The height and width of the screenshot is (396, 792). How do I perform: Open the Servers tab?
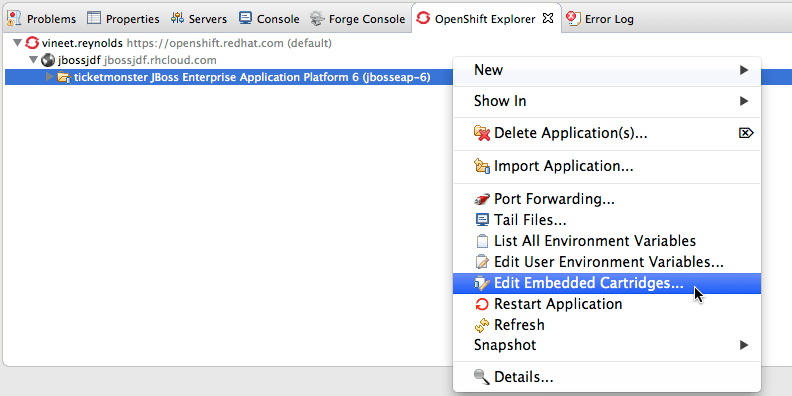pos(199,19)
